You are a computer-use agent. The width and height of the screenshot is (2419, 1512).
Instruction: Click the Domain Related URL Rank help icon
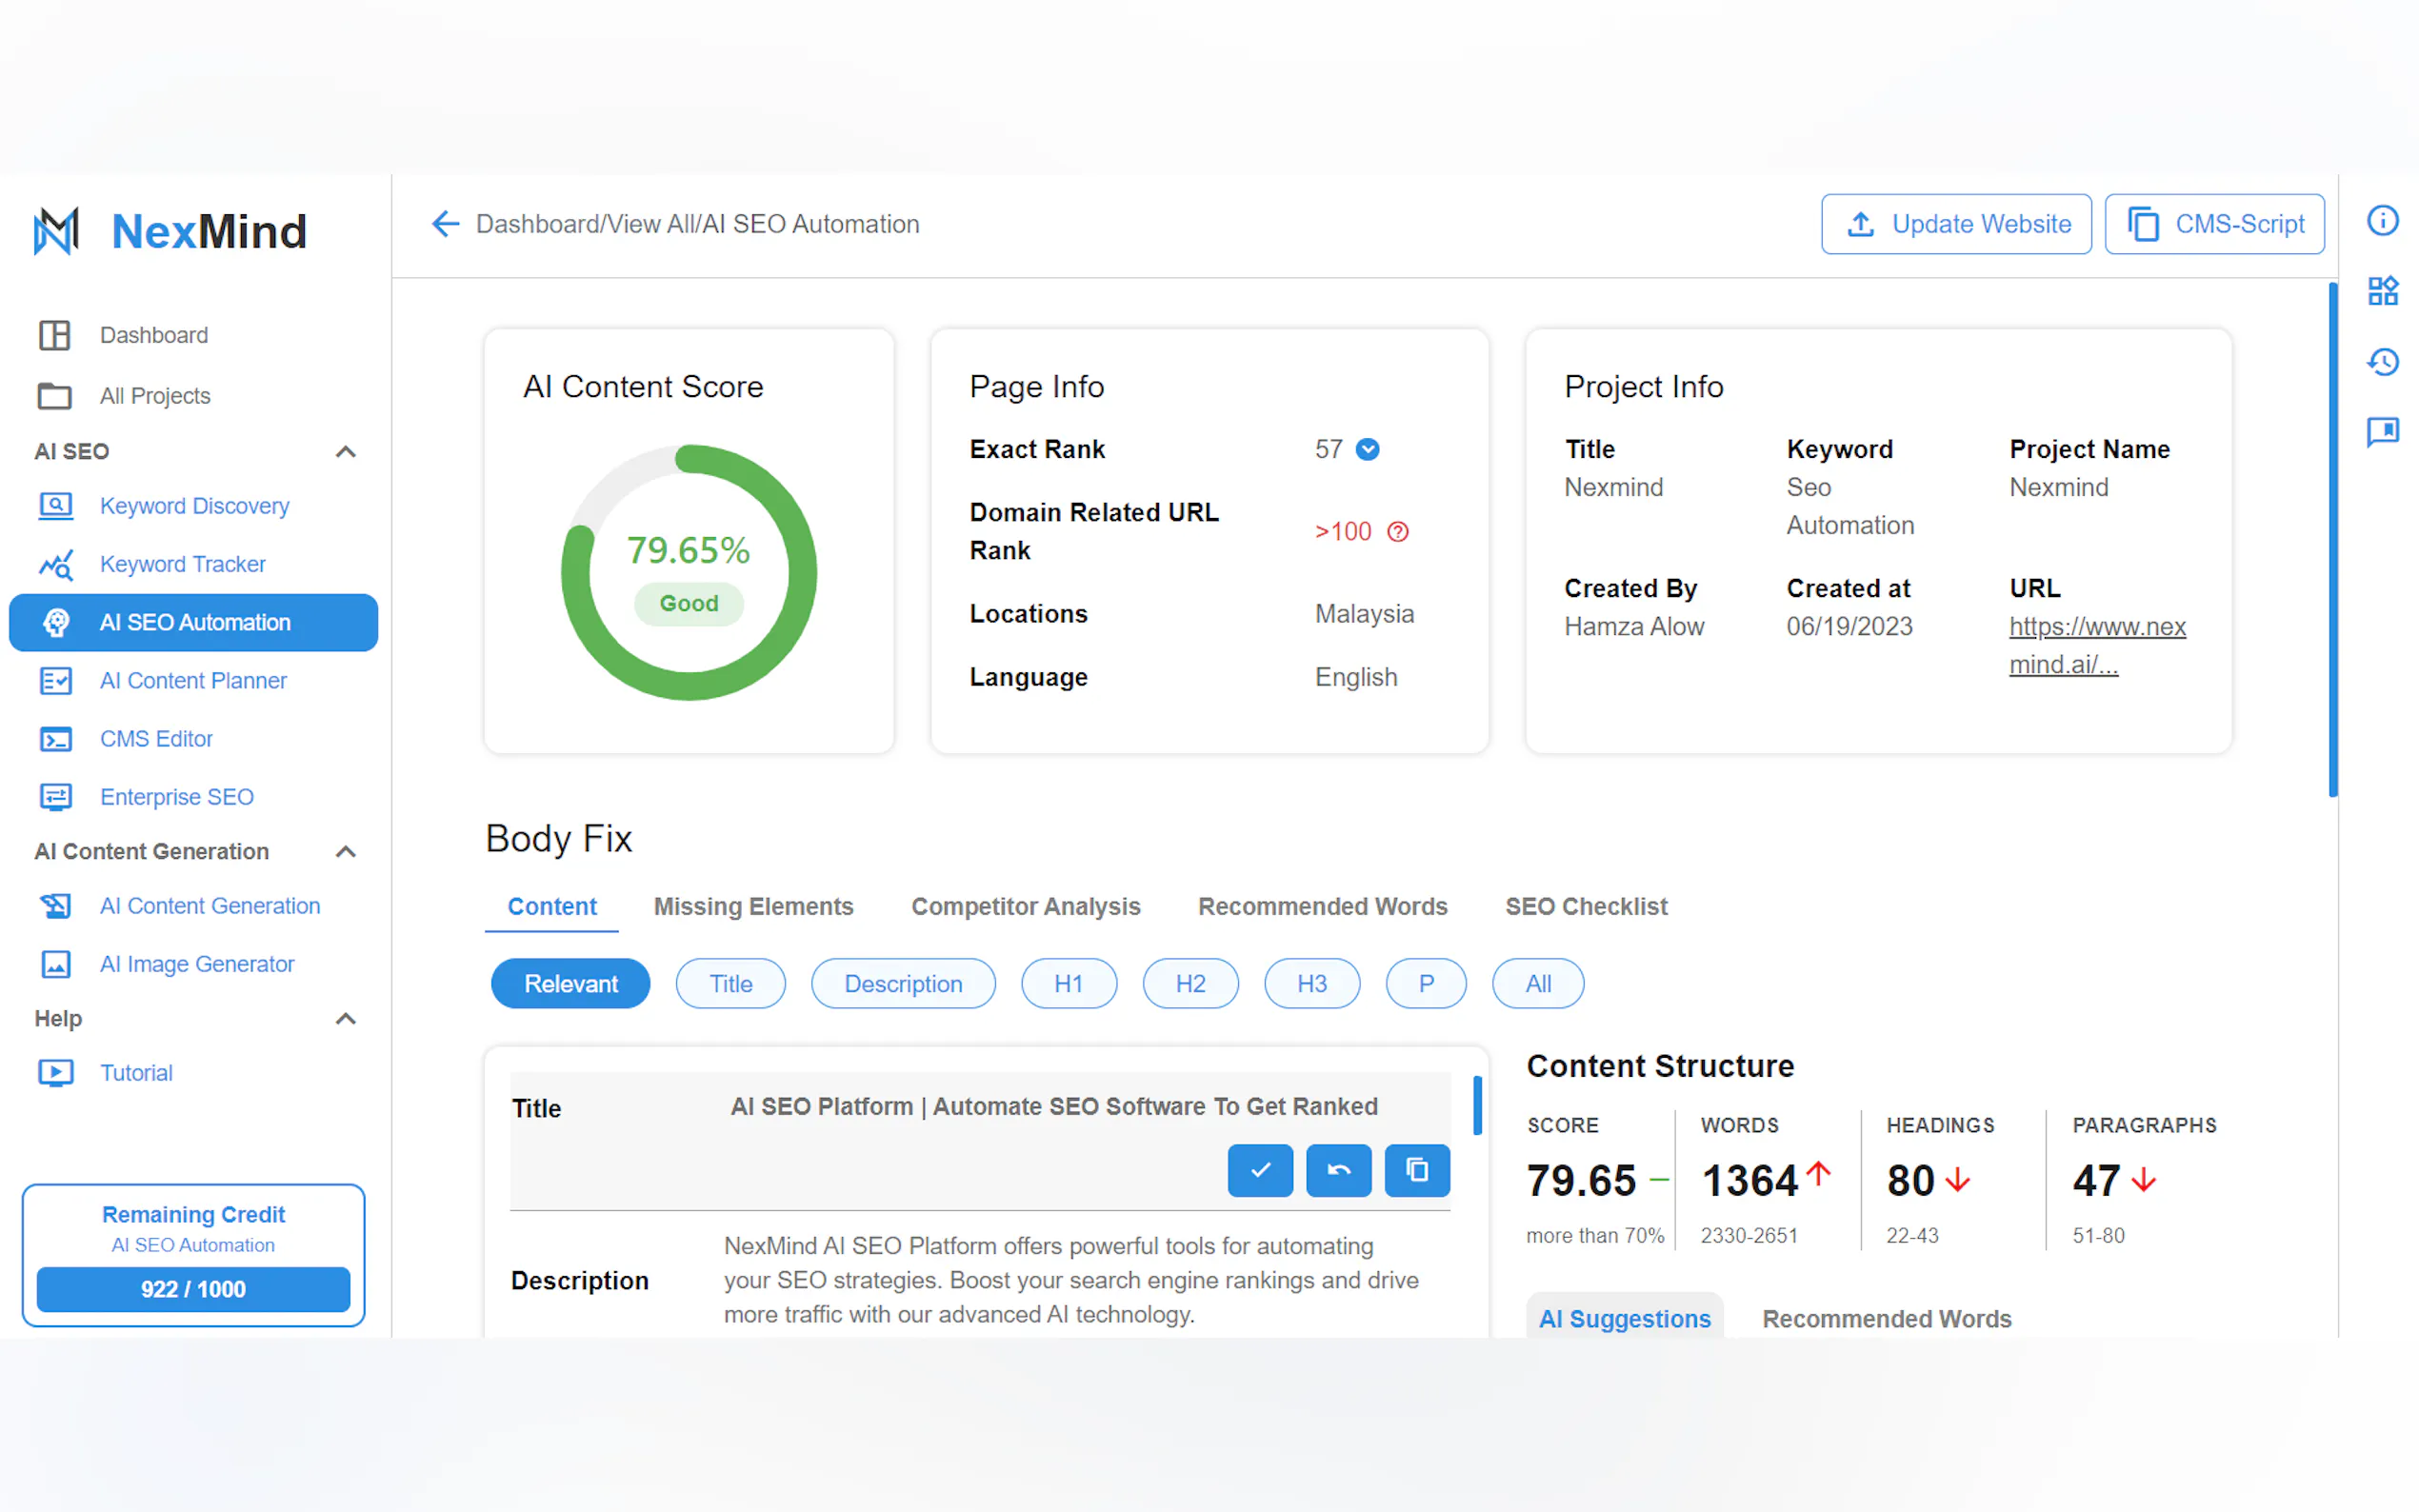(x=1398, y=532)
